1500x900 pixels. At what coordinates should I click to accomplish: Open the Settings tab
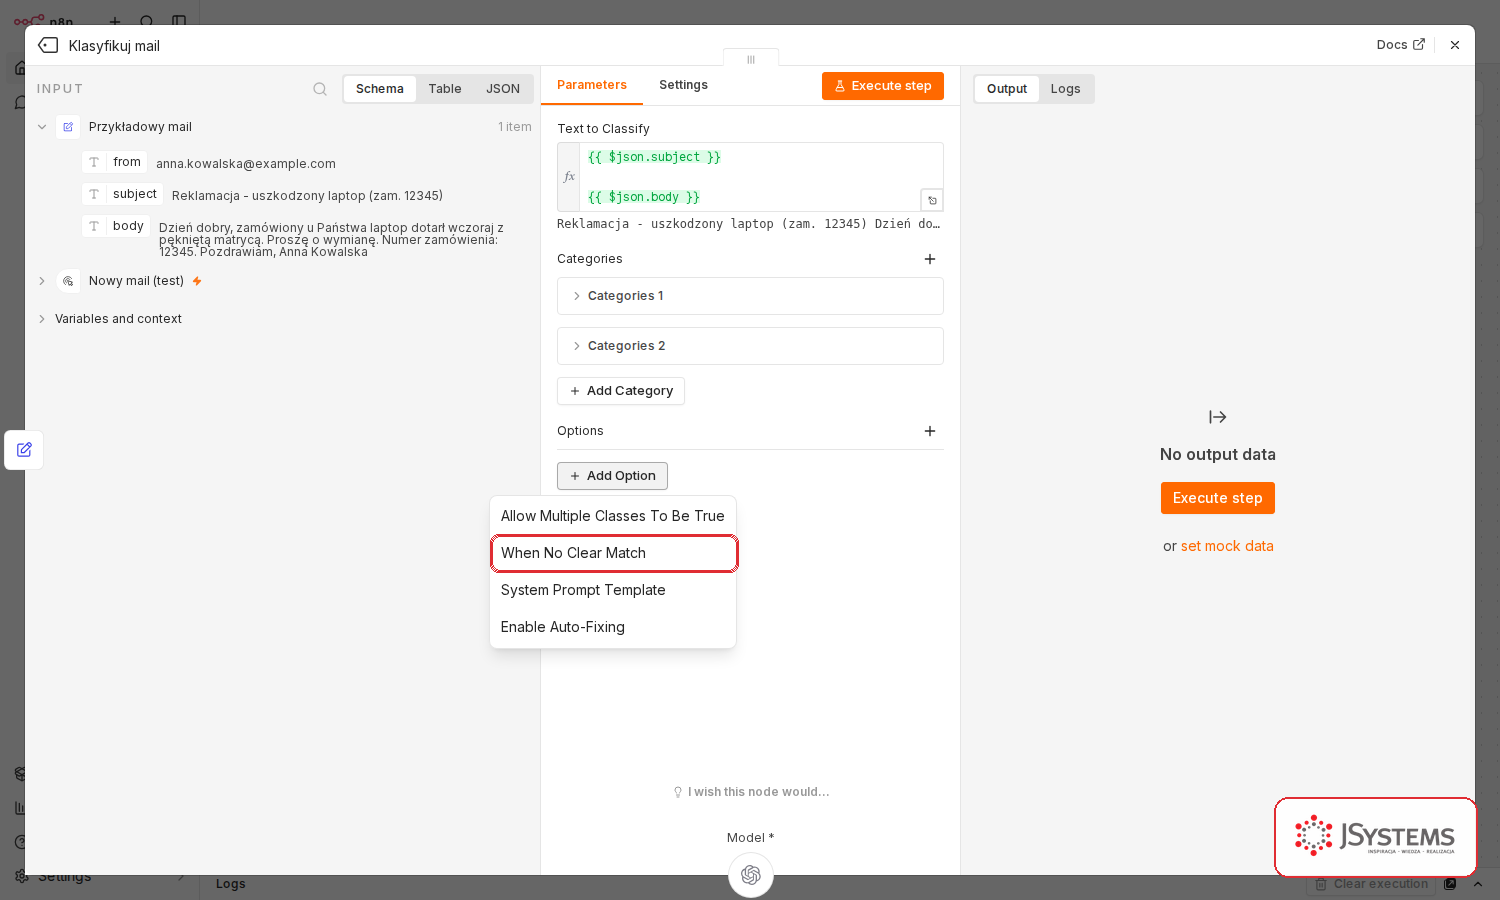click(683, 85)
